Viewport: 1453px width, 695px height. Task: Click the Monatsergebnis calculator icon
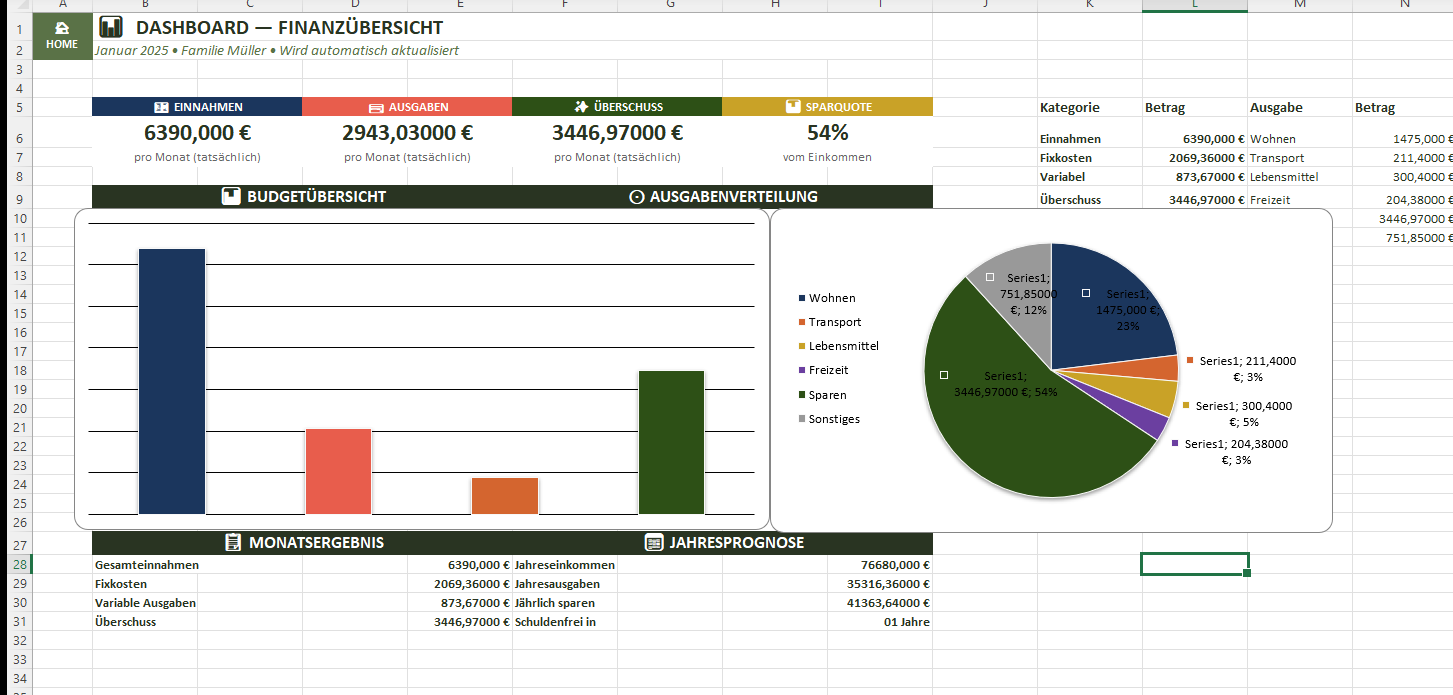[233, 543]
